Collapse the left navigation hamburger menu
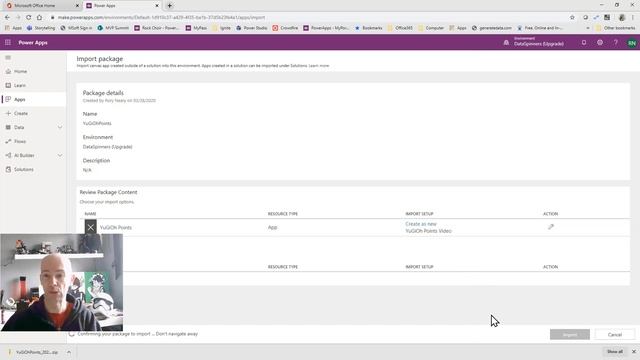The image size is (640, 360). tap(8, 58)
